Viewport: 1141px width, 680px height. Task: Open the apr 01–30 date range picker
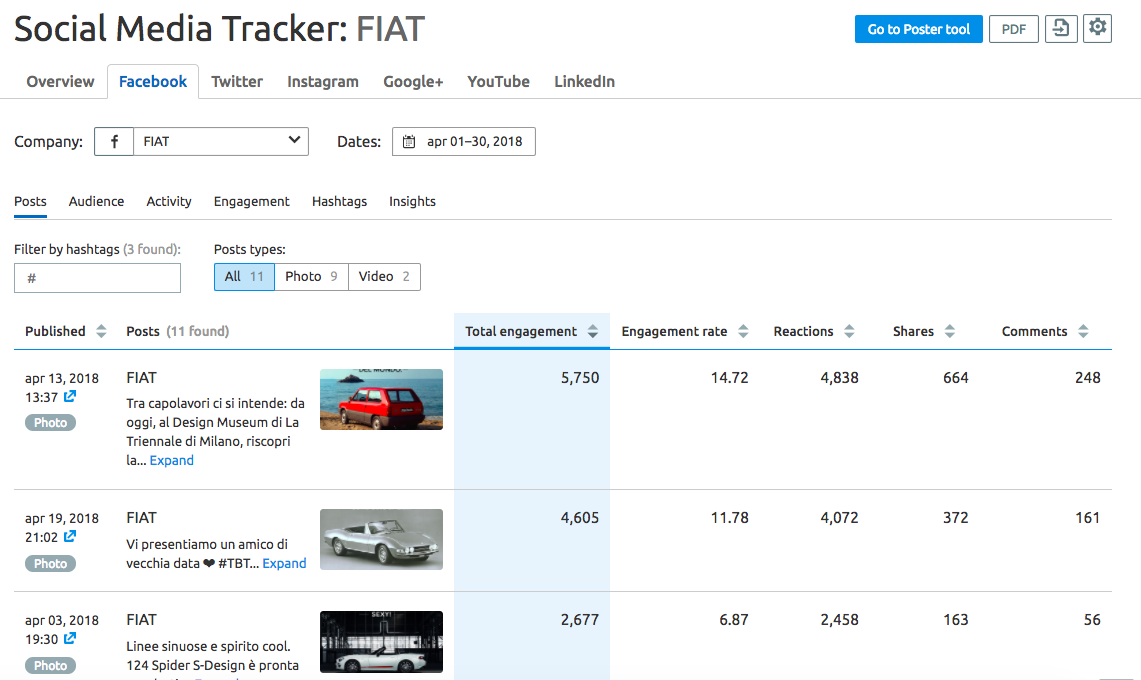tap(472, 141)
